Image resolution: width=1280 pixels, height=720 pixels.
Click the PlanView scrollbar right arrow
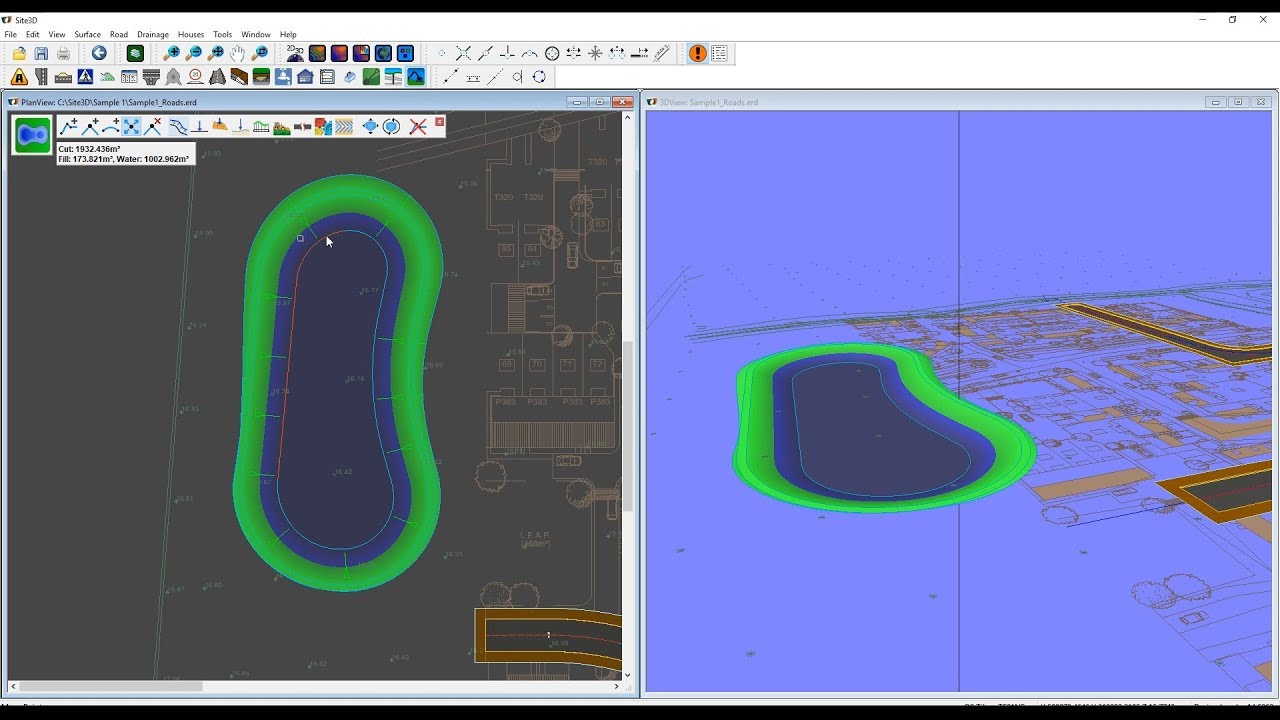point(616,686)
